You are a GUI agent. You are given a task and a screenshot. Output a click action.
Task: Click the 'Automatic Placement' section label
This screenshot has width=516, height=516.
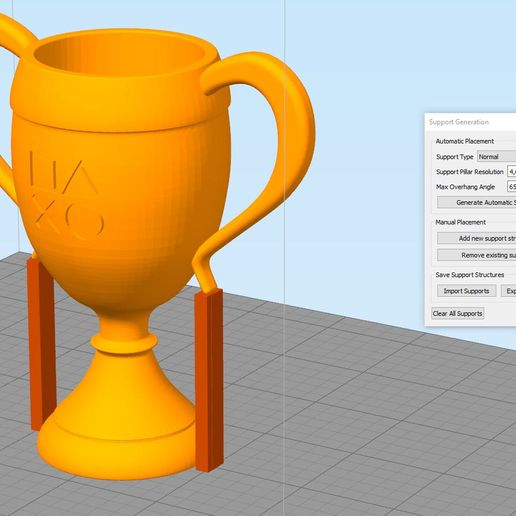(465, 141)
